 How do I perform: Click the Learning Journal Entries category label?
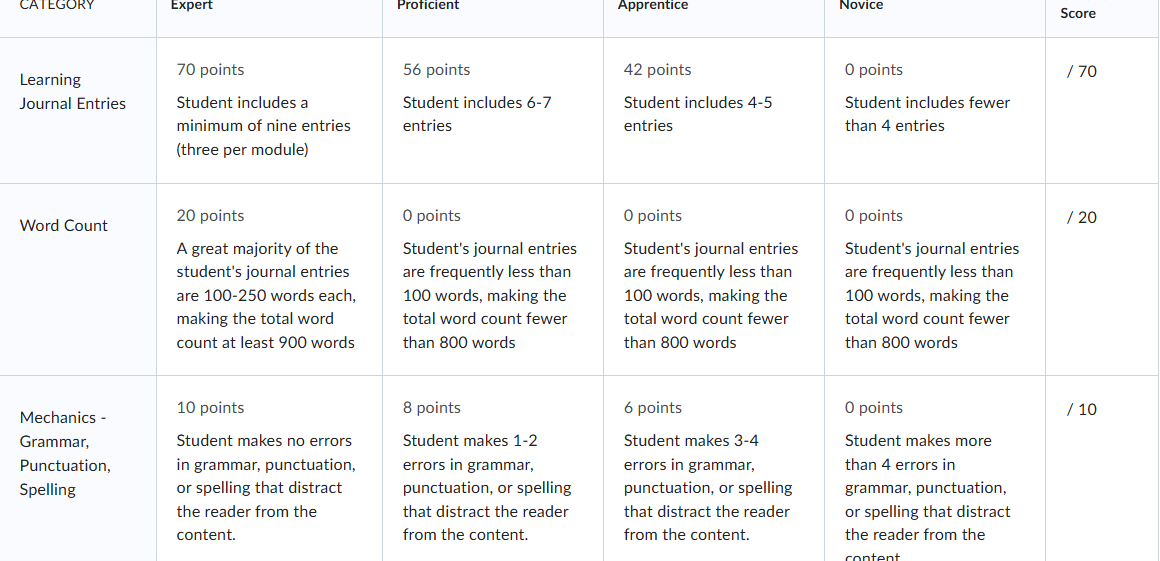[x=72, y=92]
